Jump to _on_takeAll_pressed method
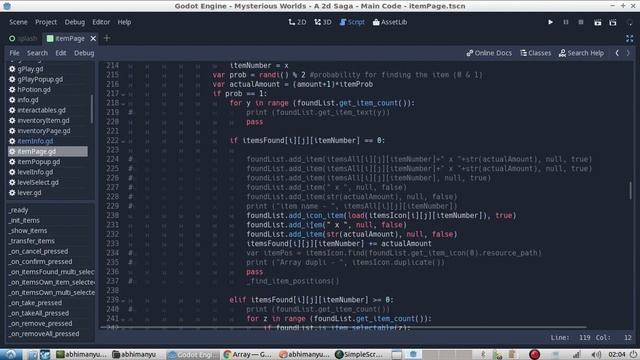 pyautogui.click(x=39, y=313)
